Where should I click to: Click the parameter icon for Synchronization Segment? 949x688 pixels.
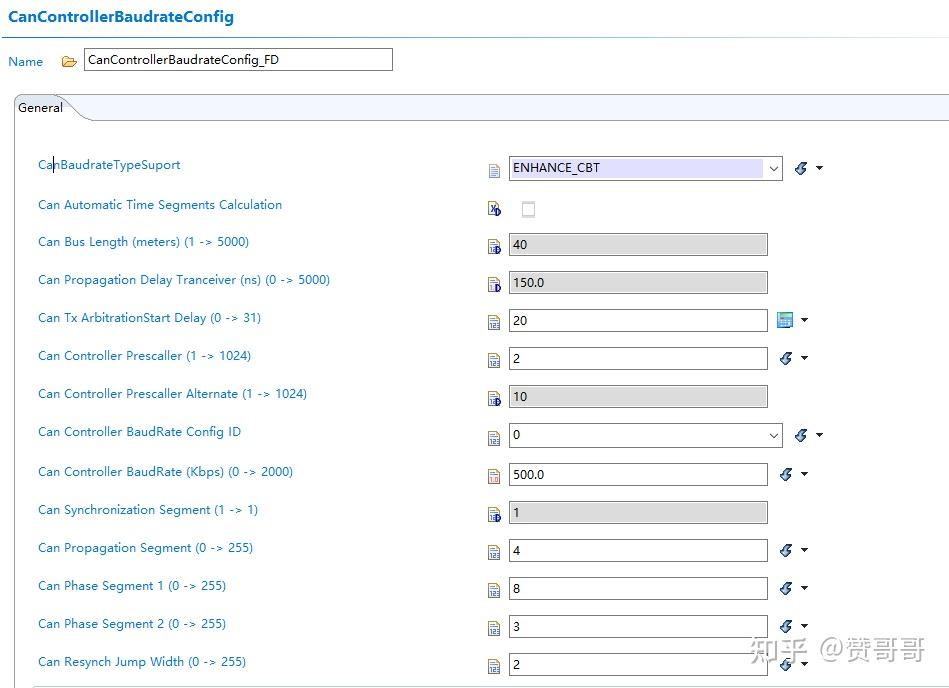(494, 514)
